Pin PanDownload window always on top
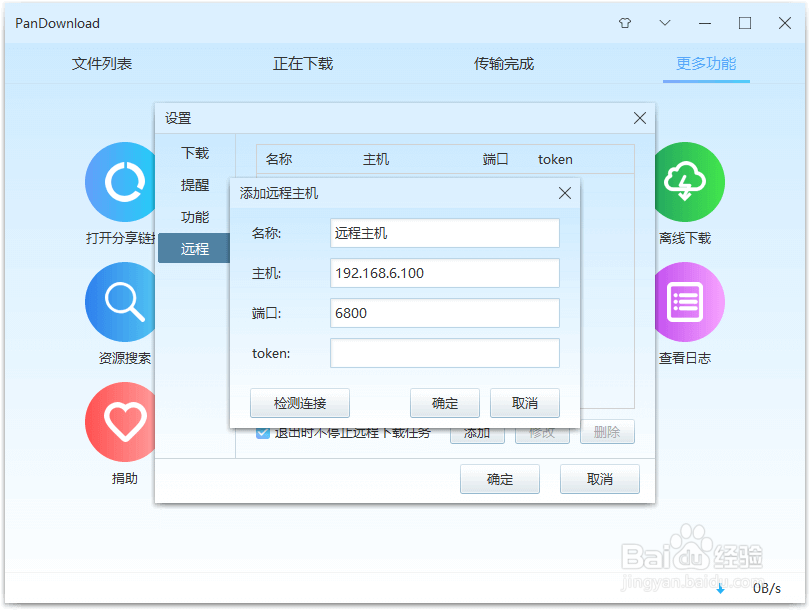This screenshot has height=610, width=810. tap(624, 22)
